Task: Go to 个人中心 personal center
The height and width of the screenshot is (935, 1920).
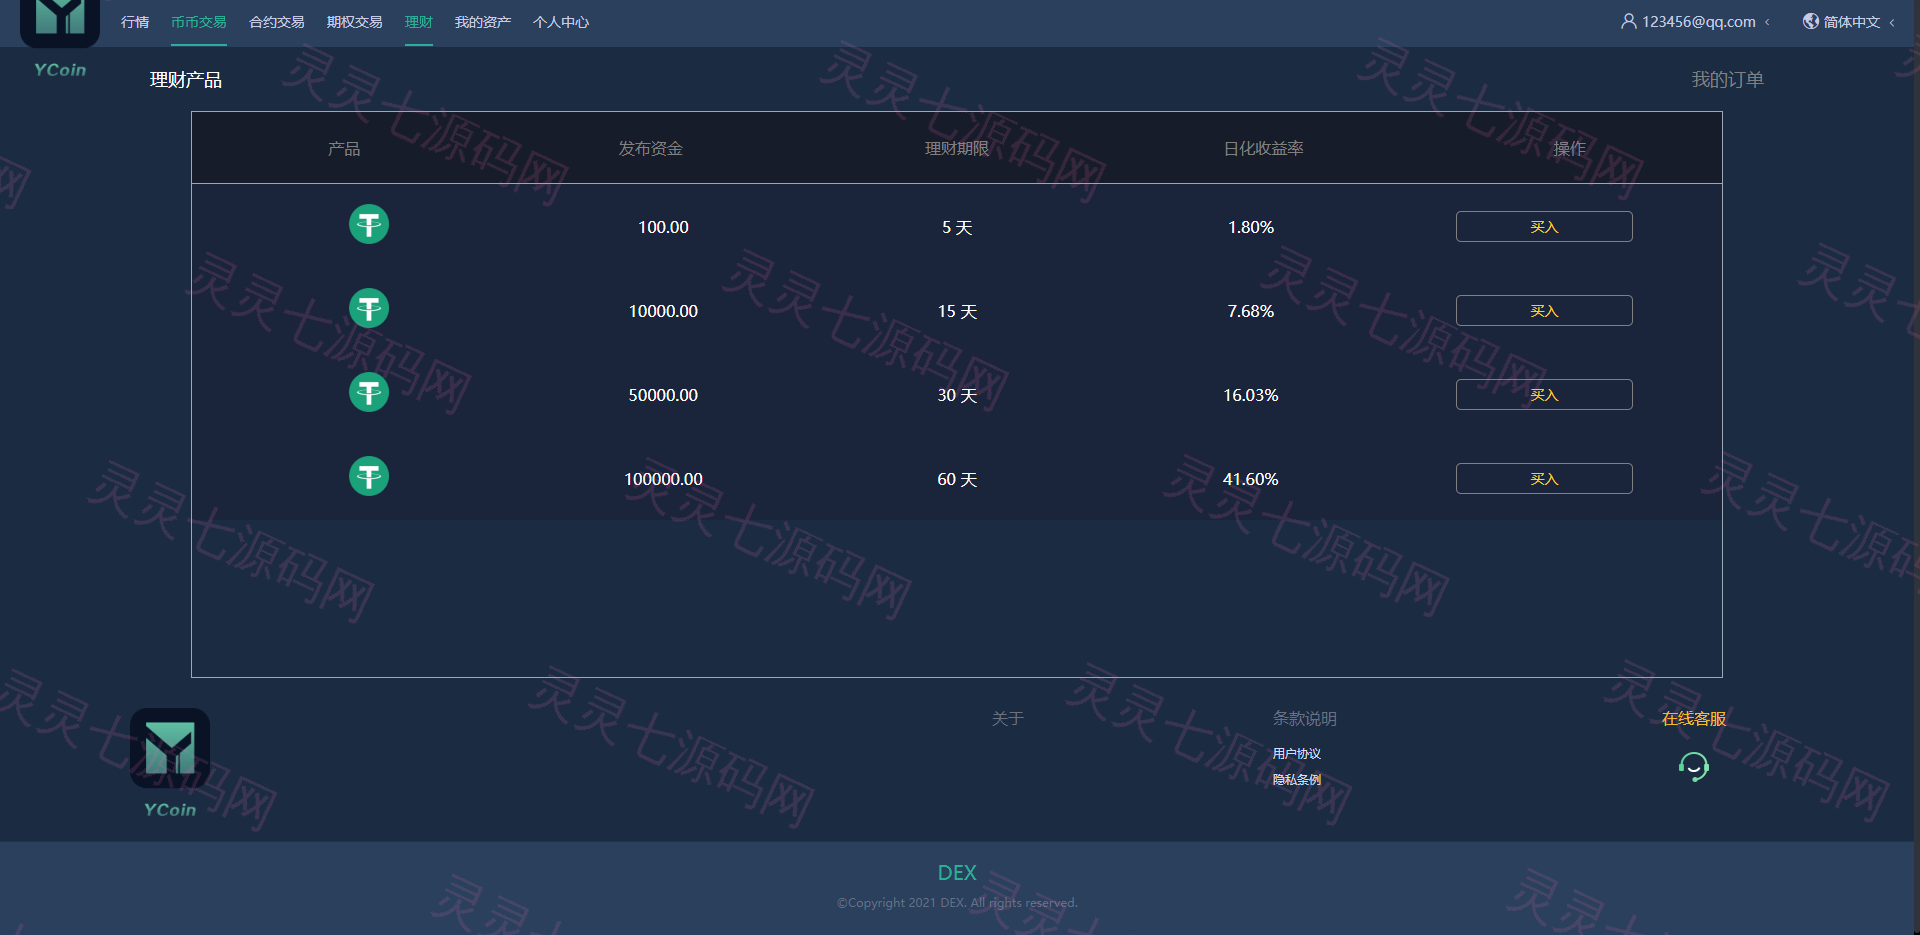Action: click(x=561, y=22)
